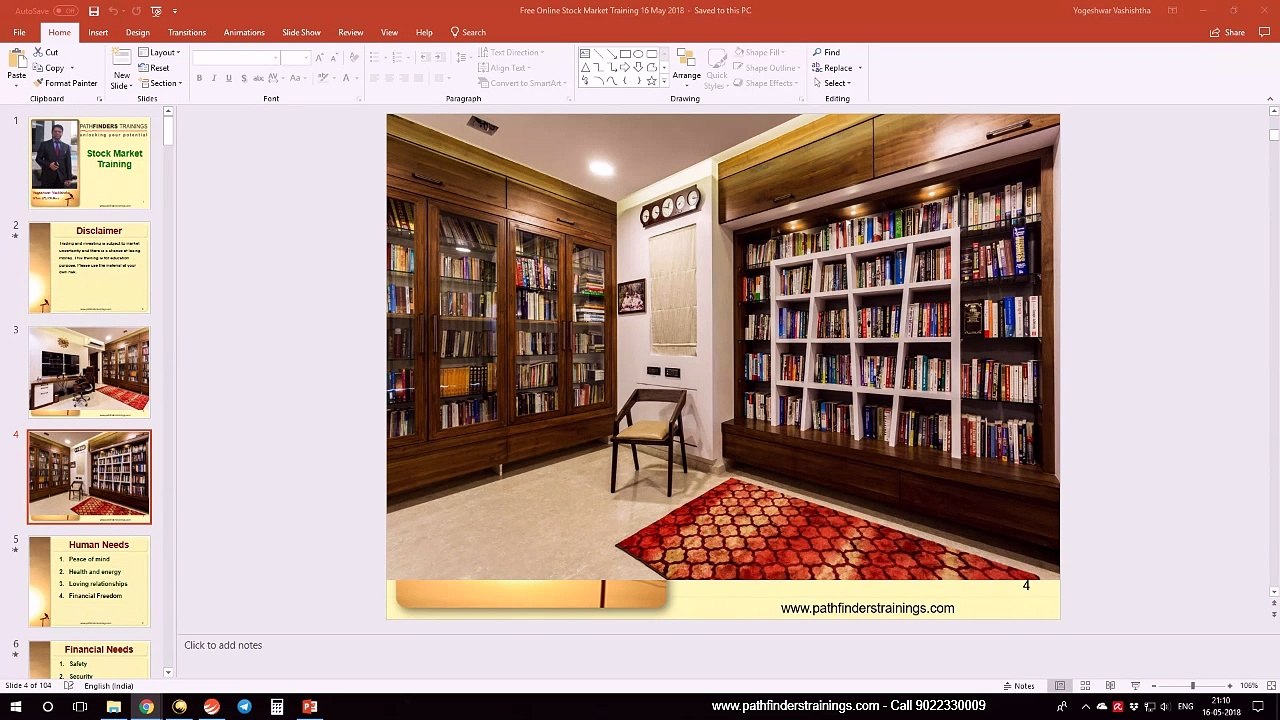Click the Redo/Repeat icon
Screen dimensions: 1280x720
pyautogui.click(x=136, y=11)
